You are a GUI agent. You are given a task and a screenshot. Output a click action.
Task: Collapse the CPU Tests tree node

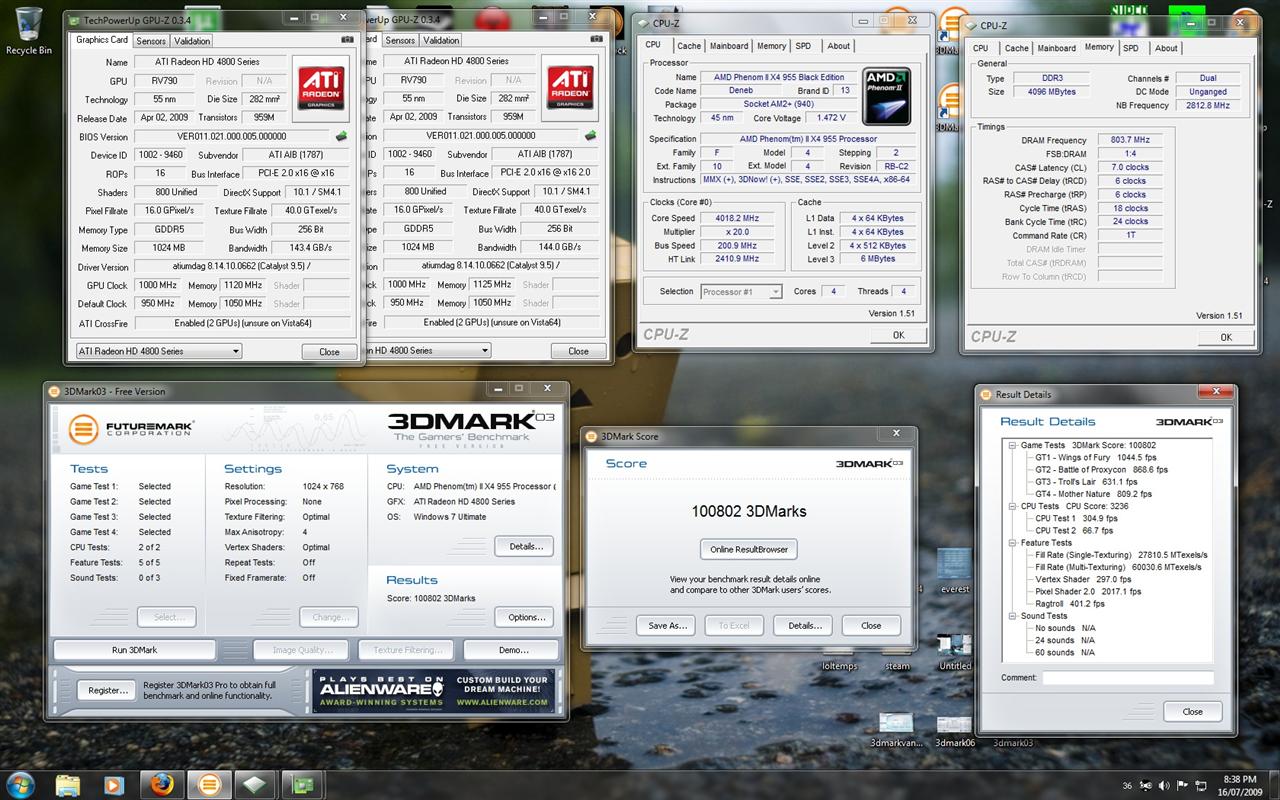point(1012,506)
